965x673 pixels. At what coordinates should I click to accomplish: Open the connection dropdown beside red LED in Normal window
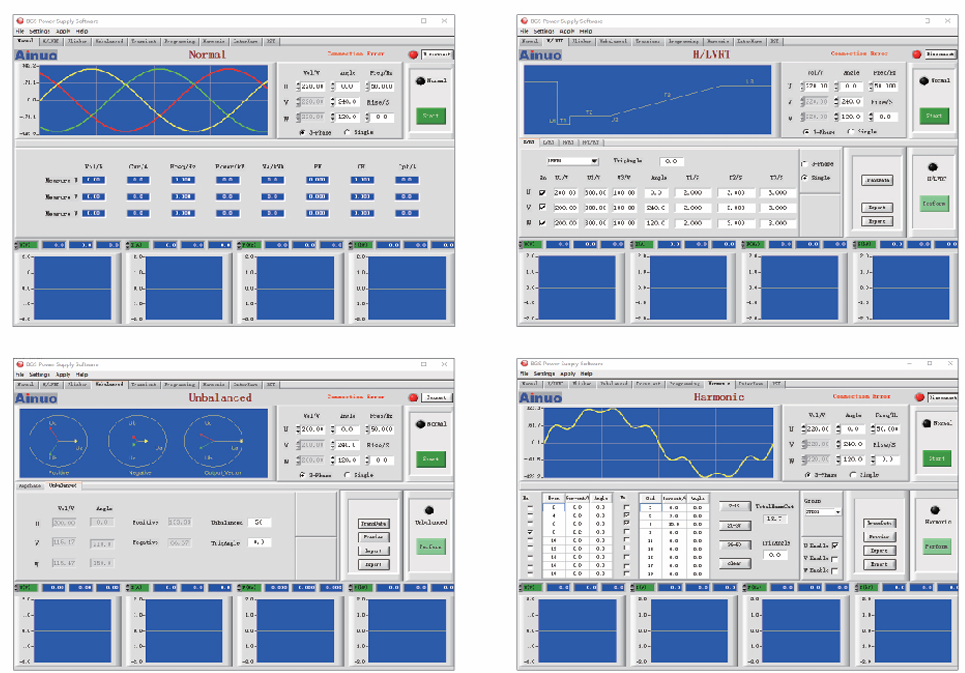436,54
